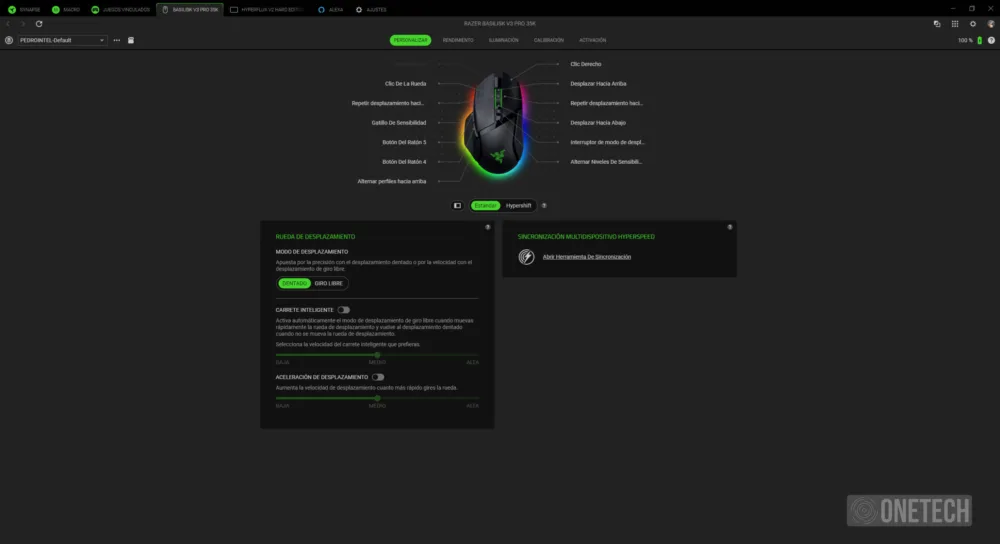
Task: Open the Hyperflux V2 Hard Edition tab
Action: (267, 10)
